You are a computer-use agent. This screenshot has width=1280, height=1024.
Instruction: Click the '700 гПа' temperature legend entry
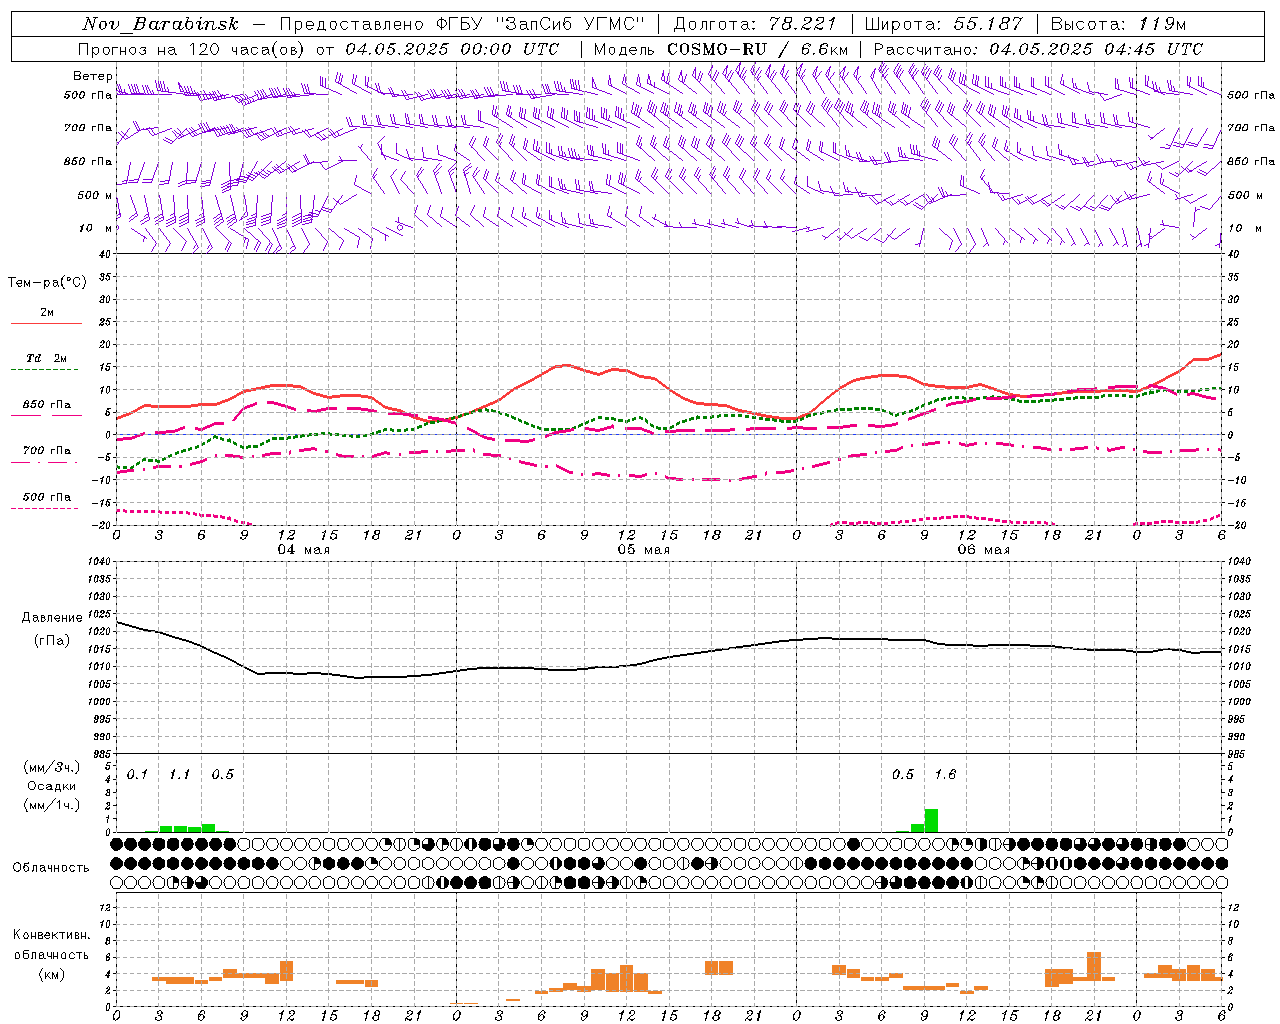[47, 451]
